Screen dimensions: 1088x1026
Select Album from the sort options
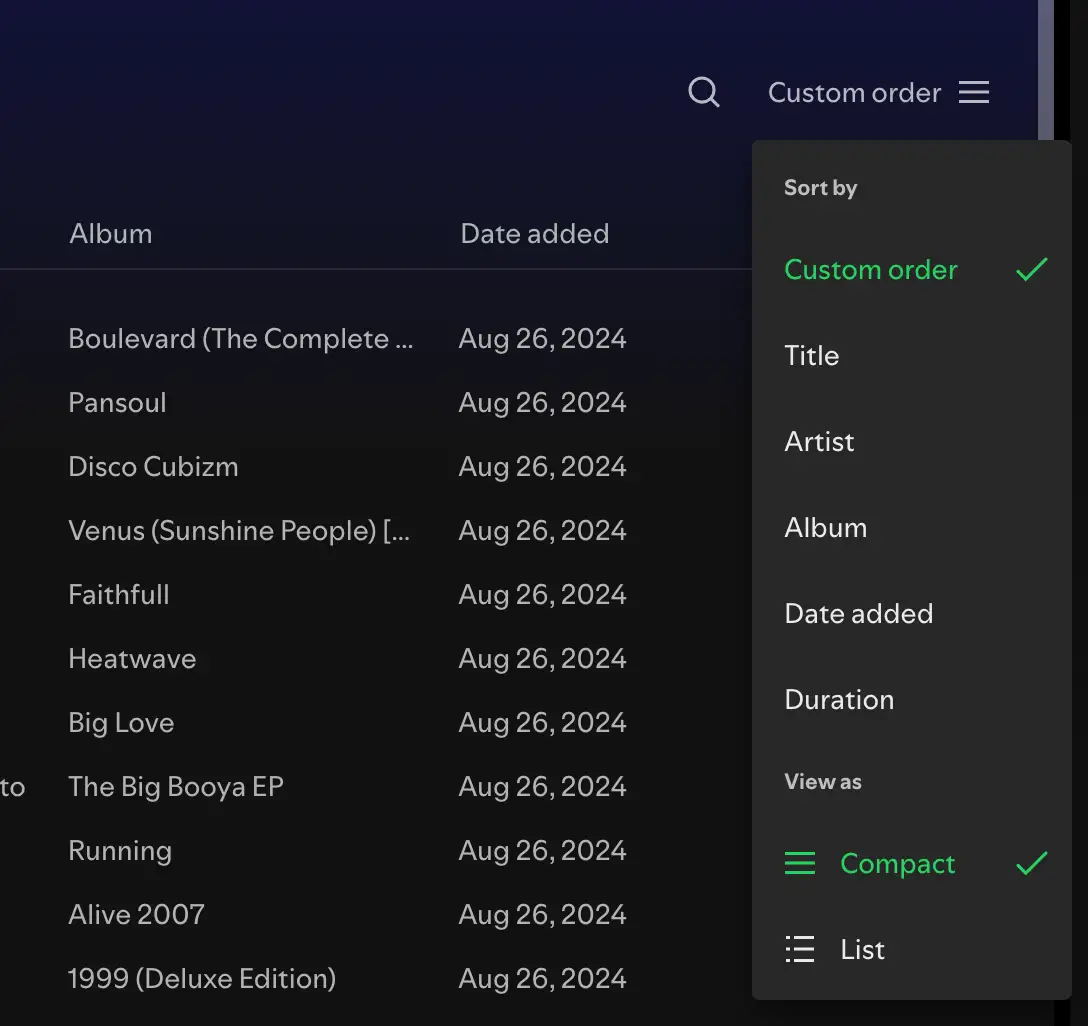(826, 527)
